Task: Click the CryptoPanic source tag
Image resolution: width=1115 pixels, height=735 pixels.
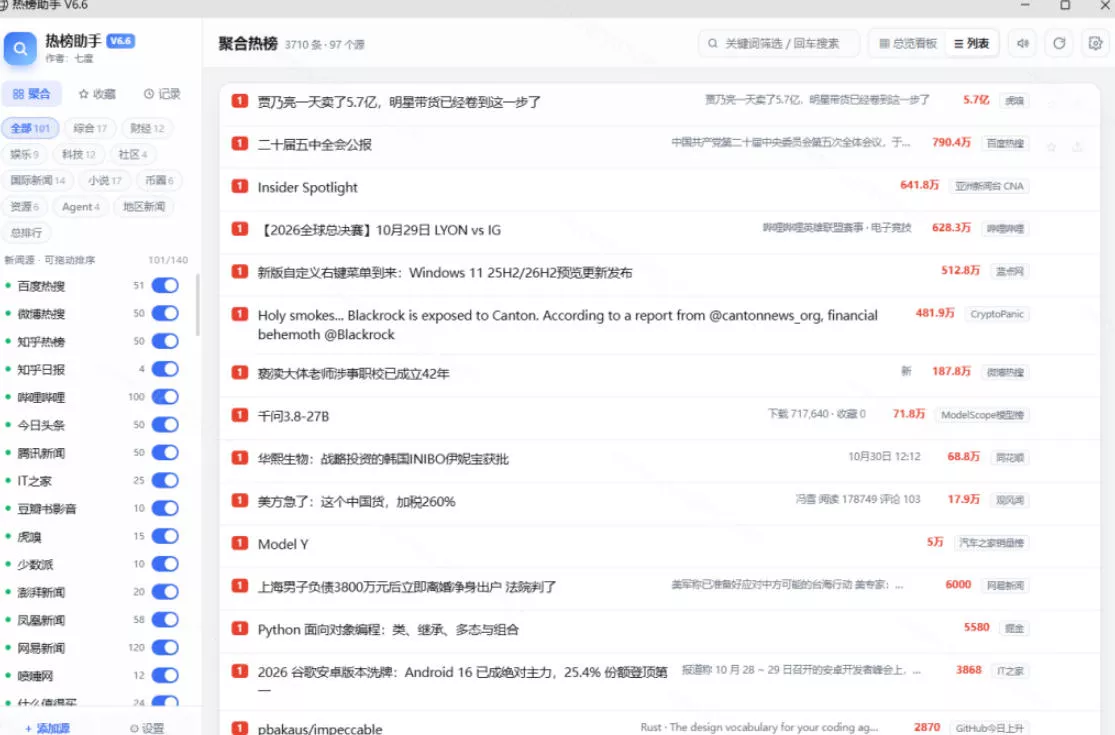Action: pos(996,313)
